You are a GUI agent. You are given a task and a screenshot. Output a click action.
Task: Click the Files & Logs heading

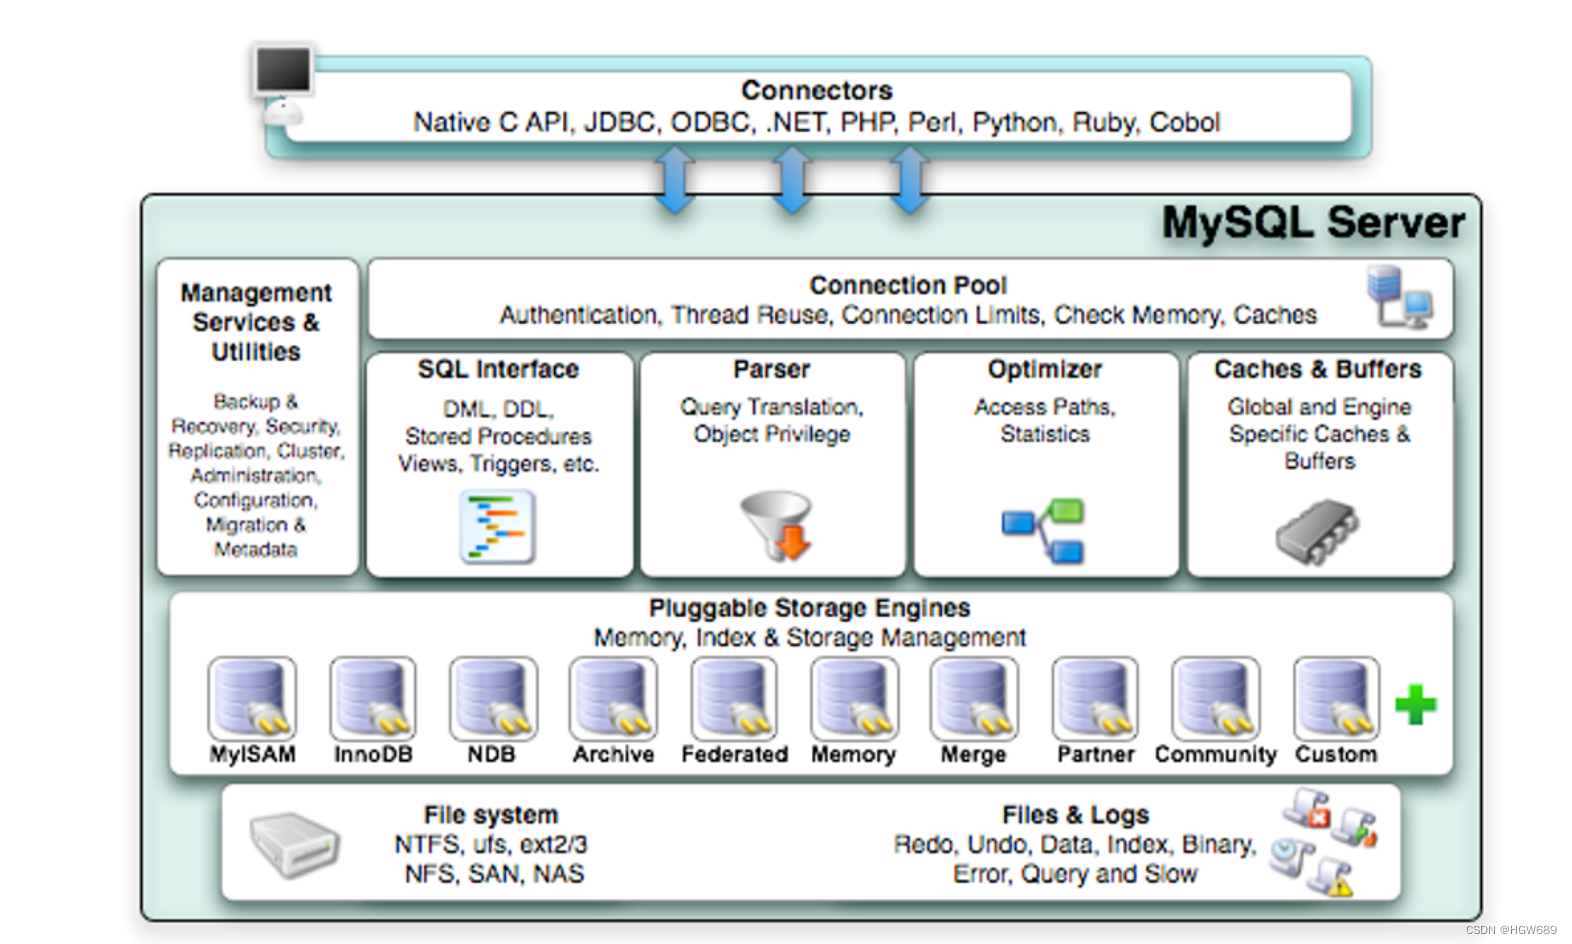[x=1075, y=815]
